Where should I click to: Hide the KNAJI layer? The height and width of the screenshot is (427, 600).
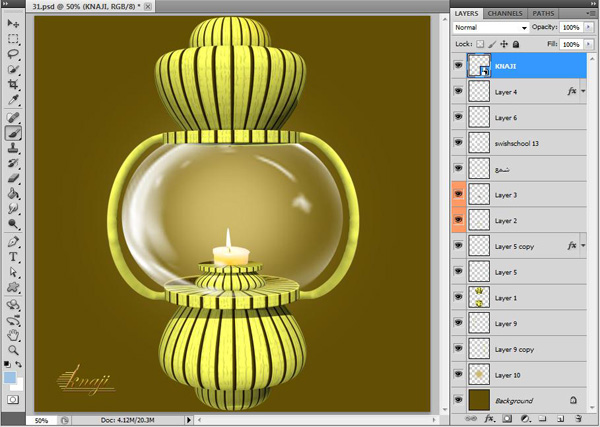(459, 66)
